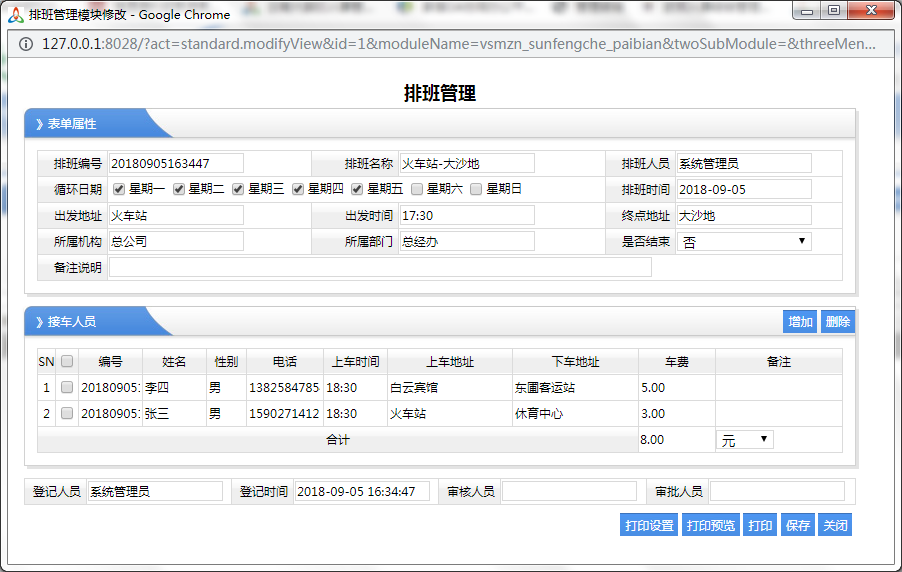Uncheck the 星期一 checkbox

pos(119,189)
